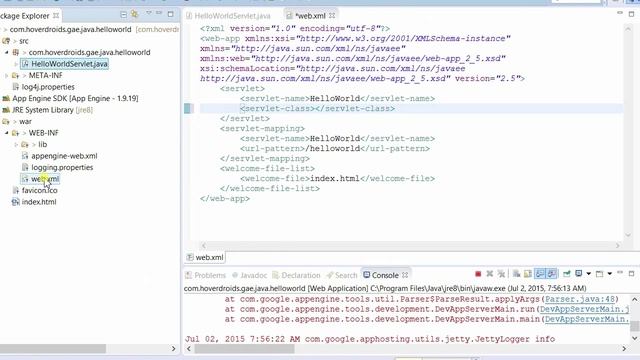640x360 pixels.
Task: Switch to the HelloWorldServlet.java editor tab
Action: tap(228, 16)
